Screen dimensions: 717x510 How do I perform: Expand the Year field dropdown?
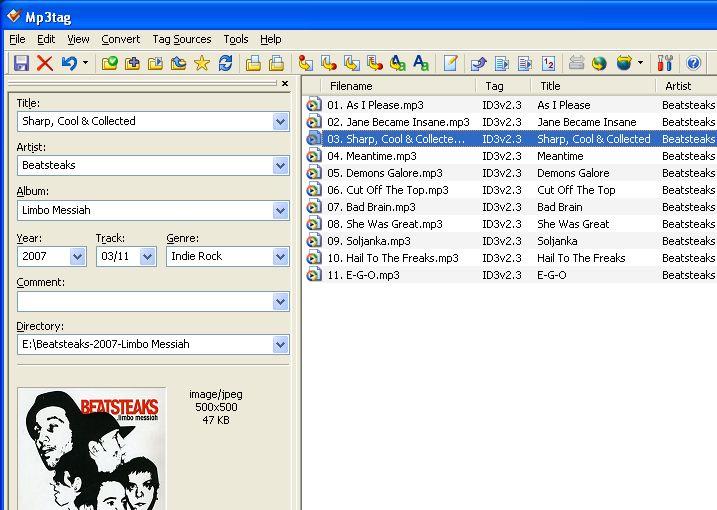pyautogui.click(x=78, y=257)
